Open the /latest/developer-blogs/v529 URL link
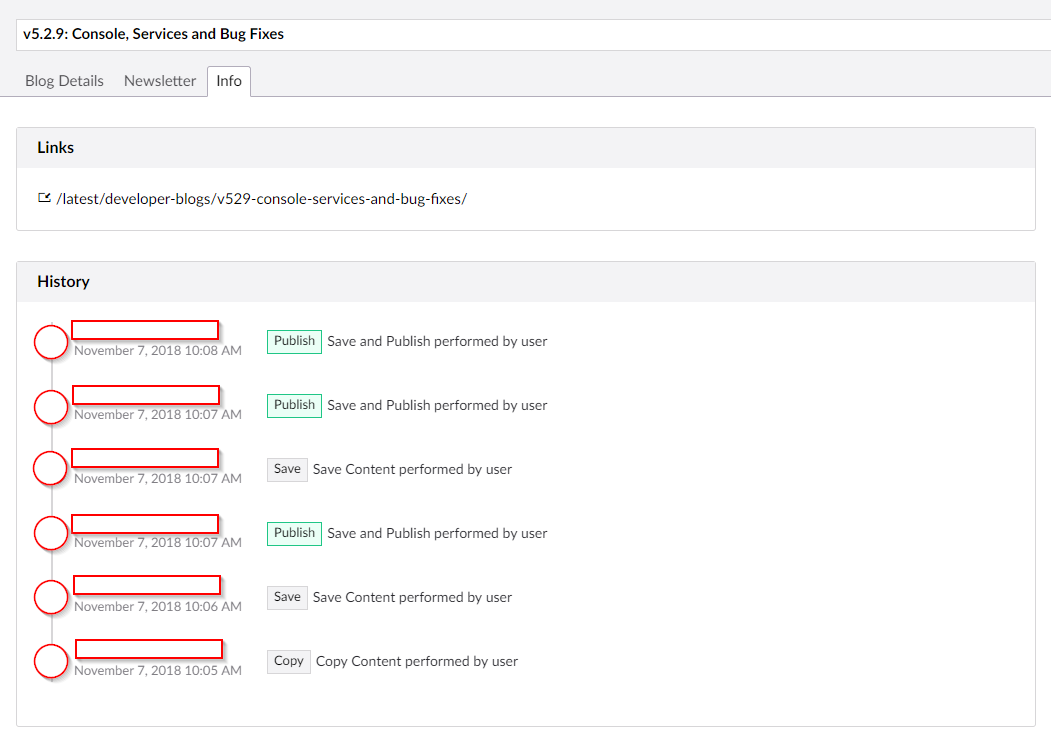Image resolution: width=1051 pixels, height=740 pixels. click(x=262, y=199)
